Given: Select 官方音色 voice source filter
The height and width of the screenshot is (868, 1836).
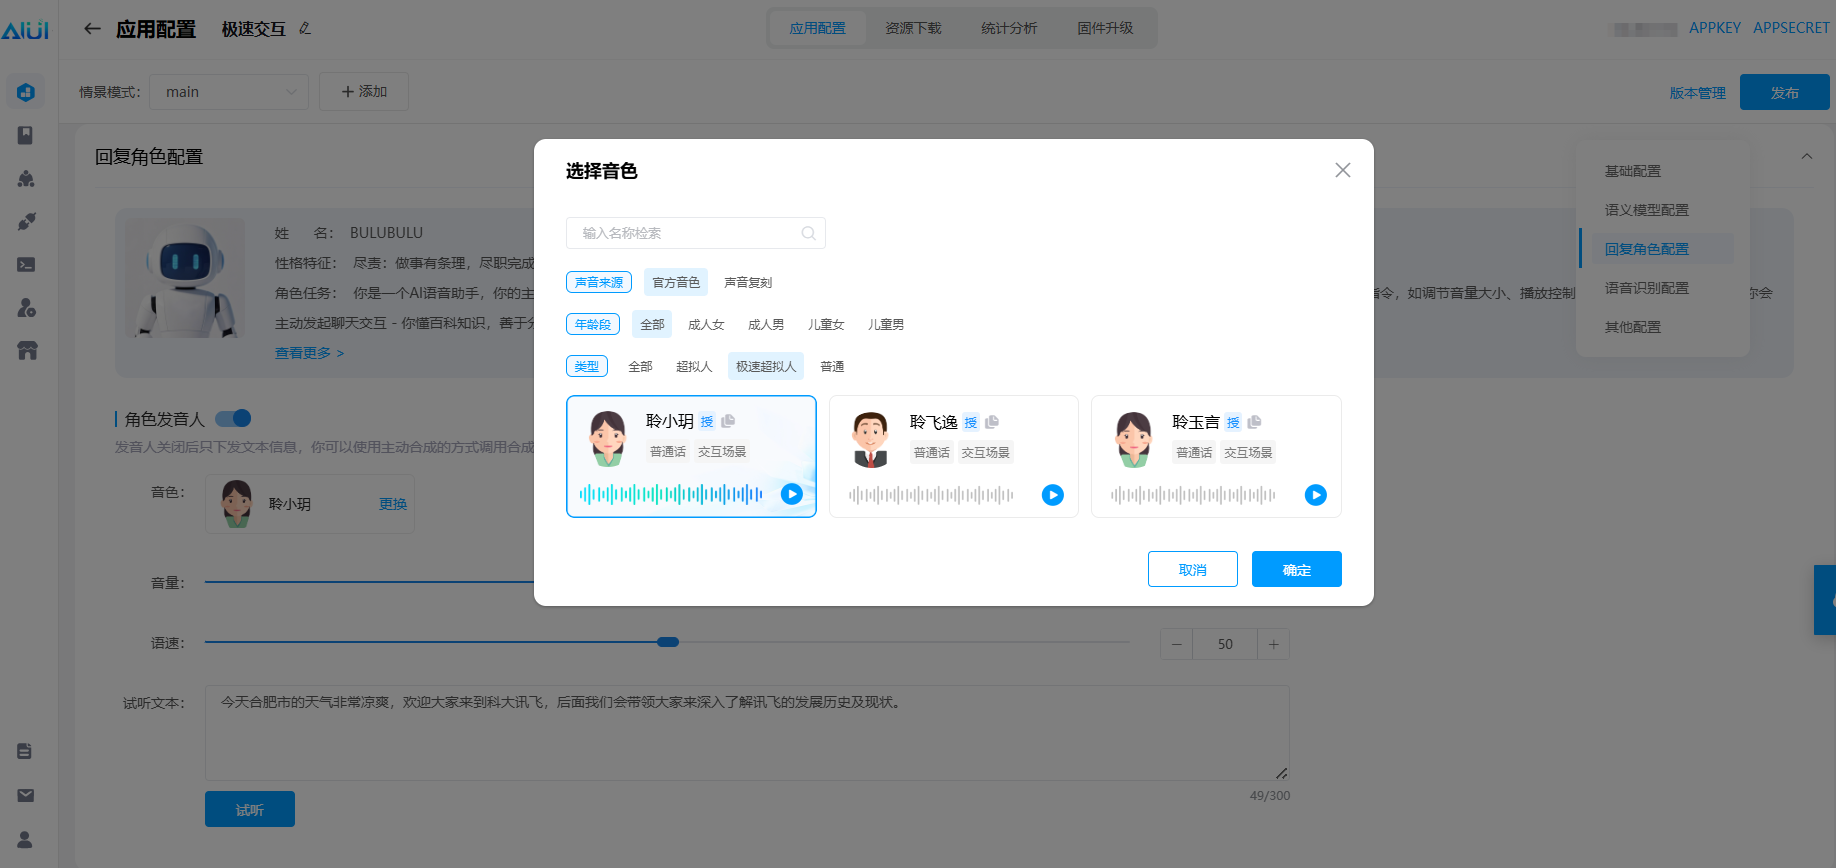Looking at the screenshot, I should (x=676, y=282).
